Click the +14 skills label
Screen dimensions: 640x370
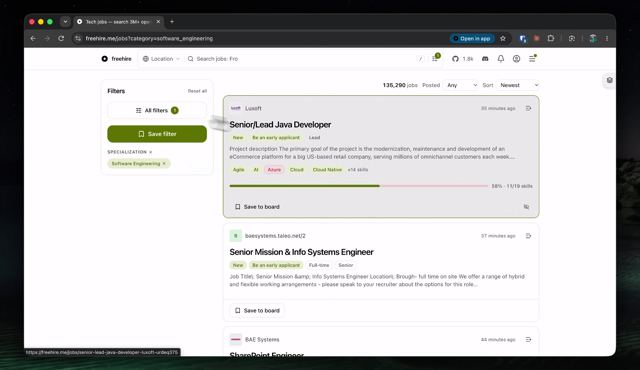pyautogui.click(x=358, y=170)
